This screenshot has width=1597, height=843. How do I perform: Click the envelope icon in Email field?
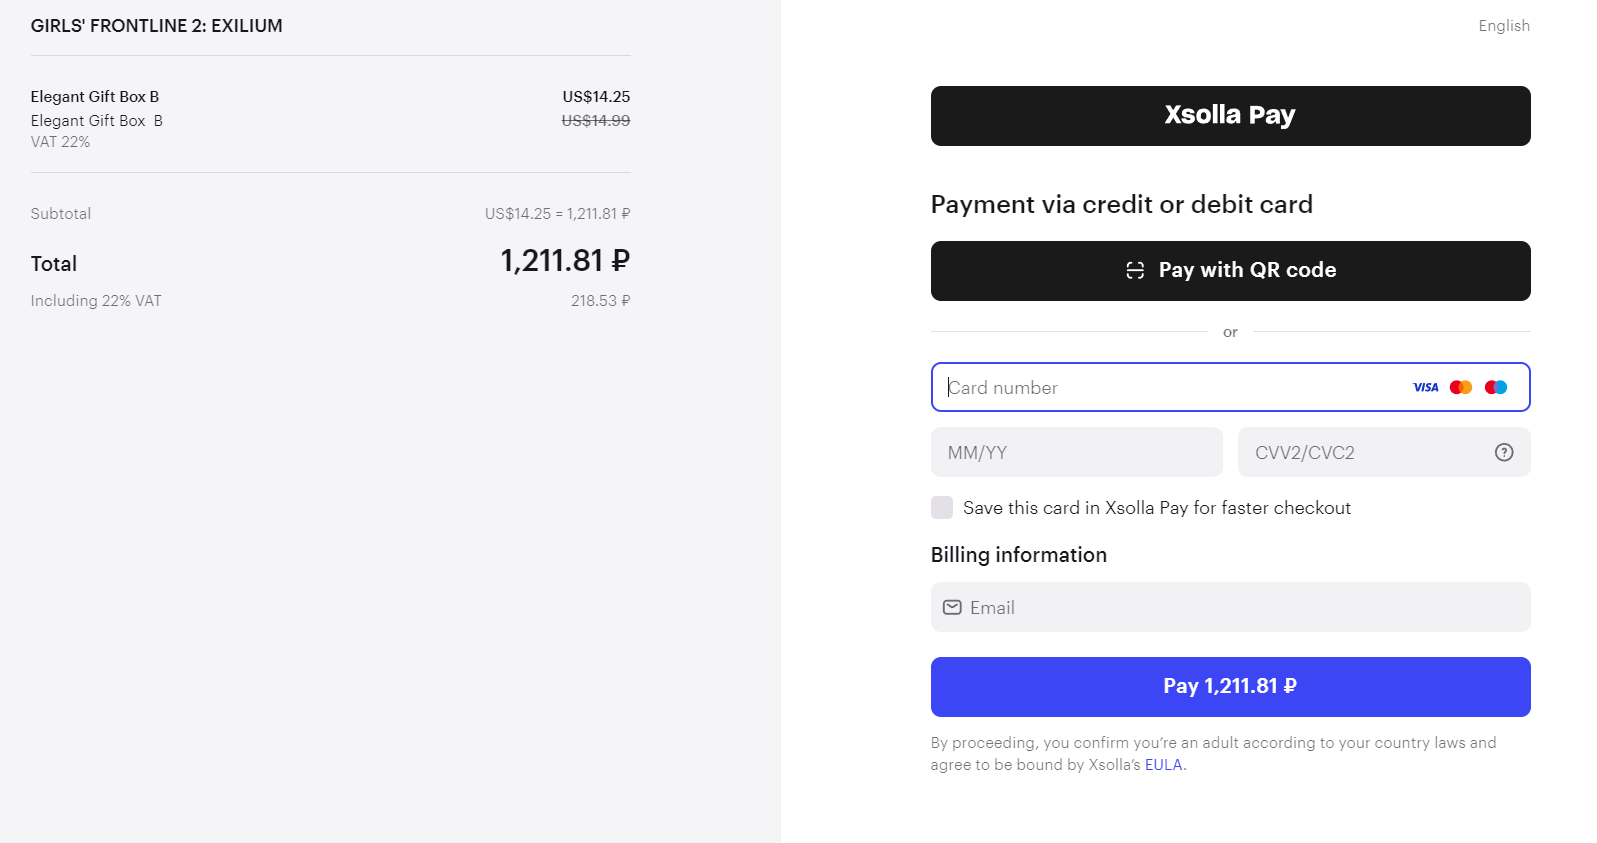(952, 608)
